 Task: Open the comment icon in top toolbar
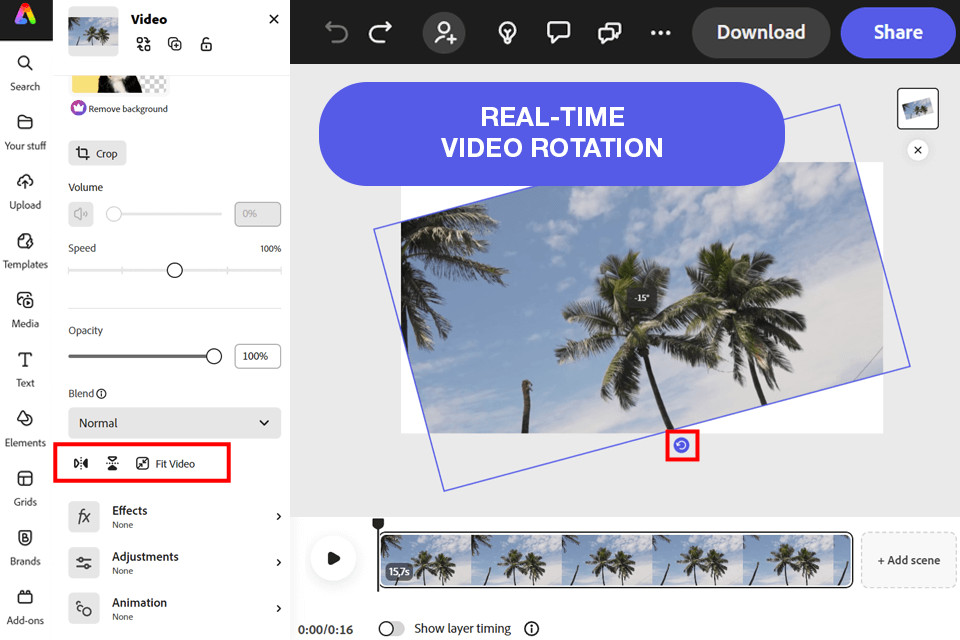558,32
